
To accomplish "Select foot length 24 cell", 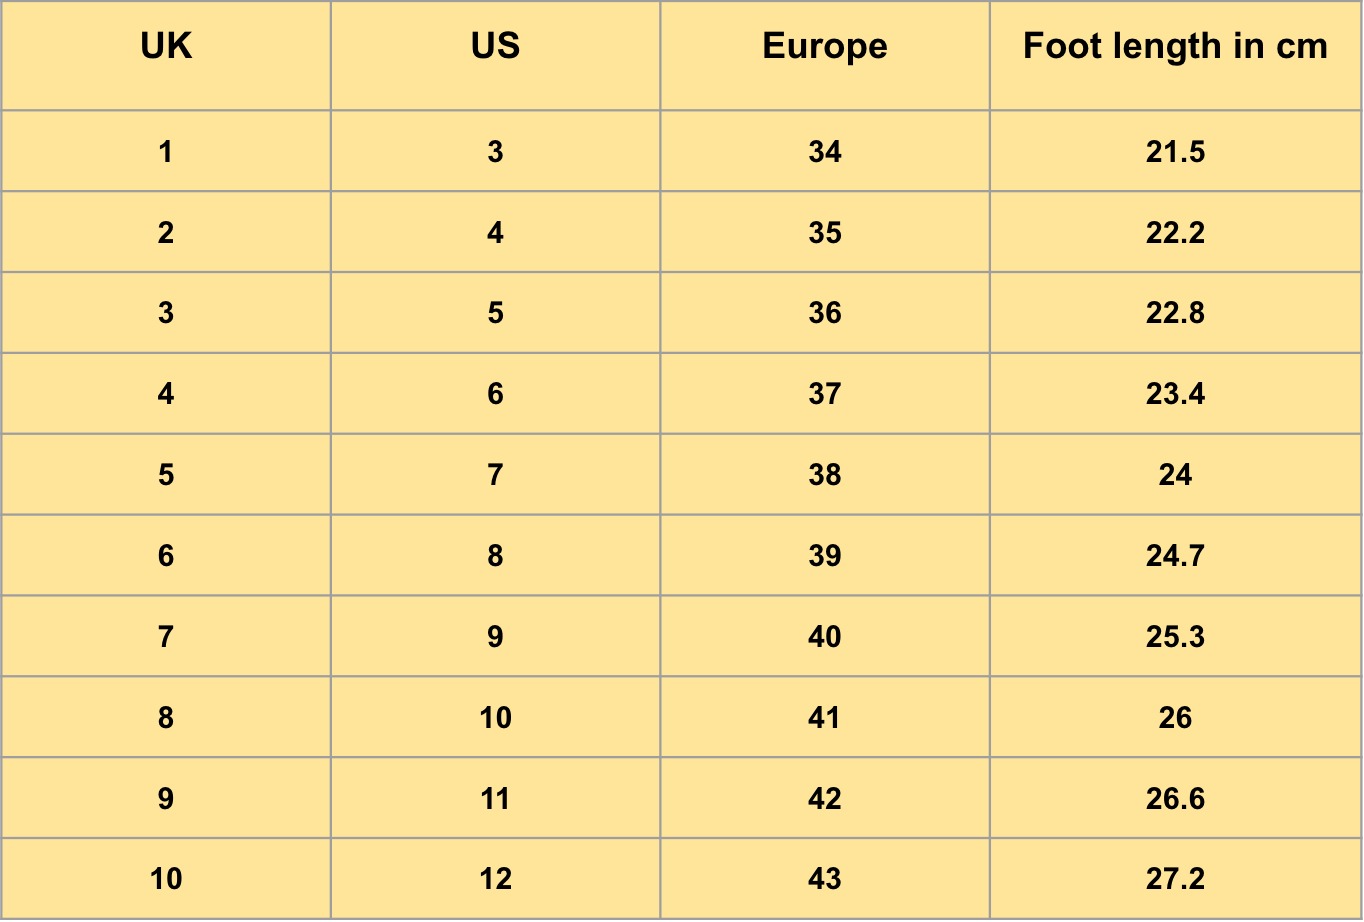I will (x=1175, y=475).
